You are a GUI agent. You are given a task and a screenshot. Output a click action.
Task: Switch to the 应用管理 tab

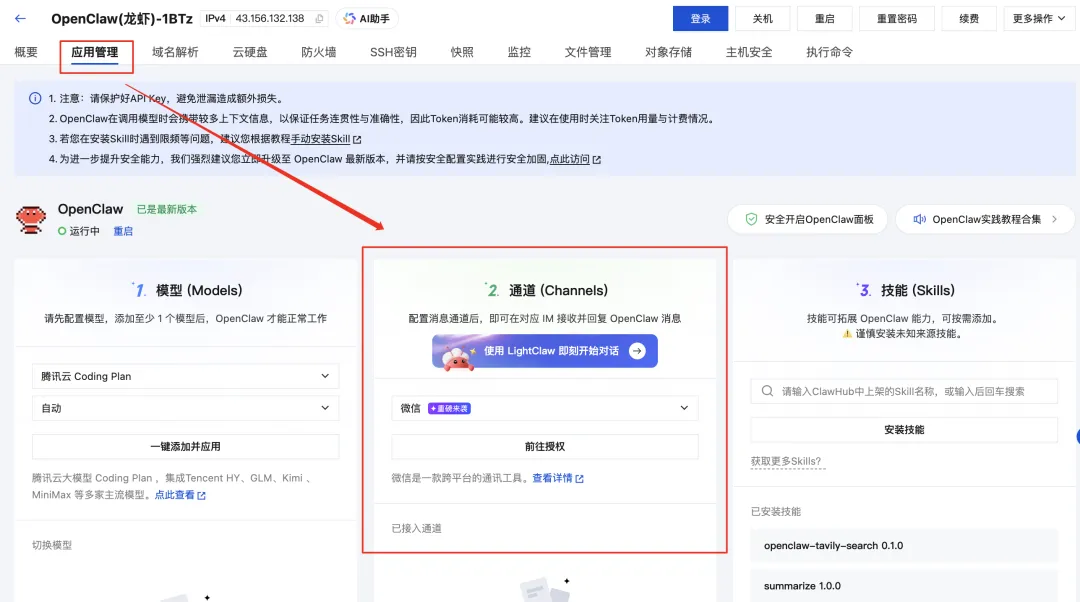click(x=94, y=52)
